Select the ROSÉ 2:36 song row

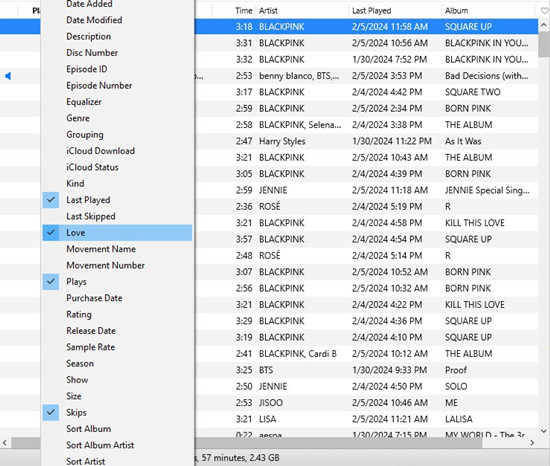click(366, 207)
